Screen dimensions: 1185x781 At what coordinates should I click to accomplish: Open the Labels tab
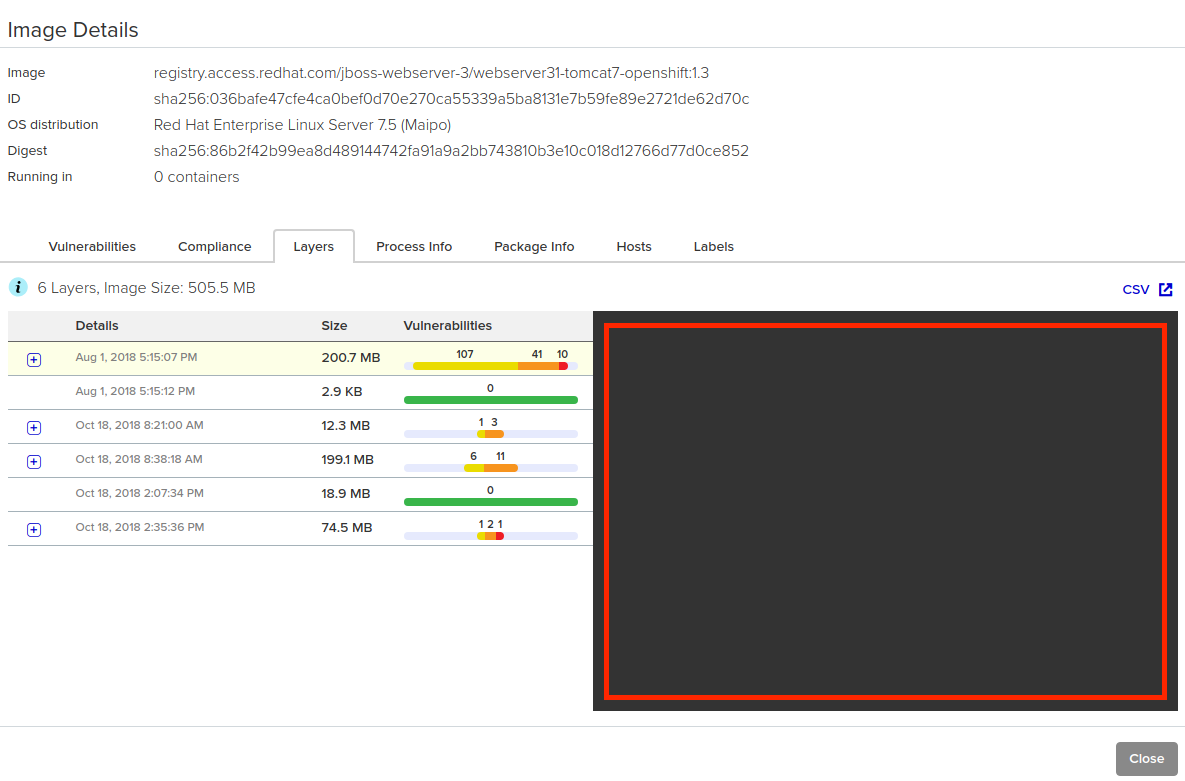coord(713,246)
